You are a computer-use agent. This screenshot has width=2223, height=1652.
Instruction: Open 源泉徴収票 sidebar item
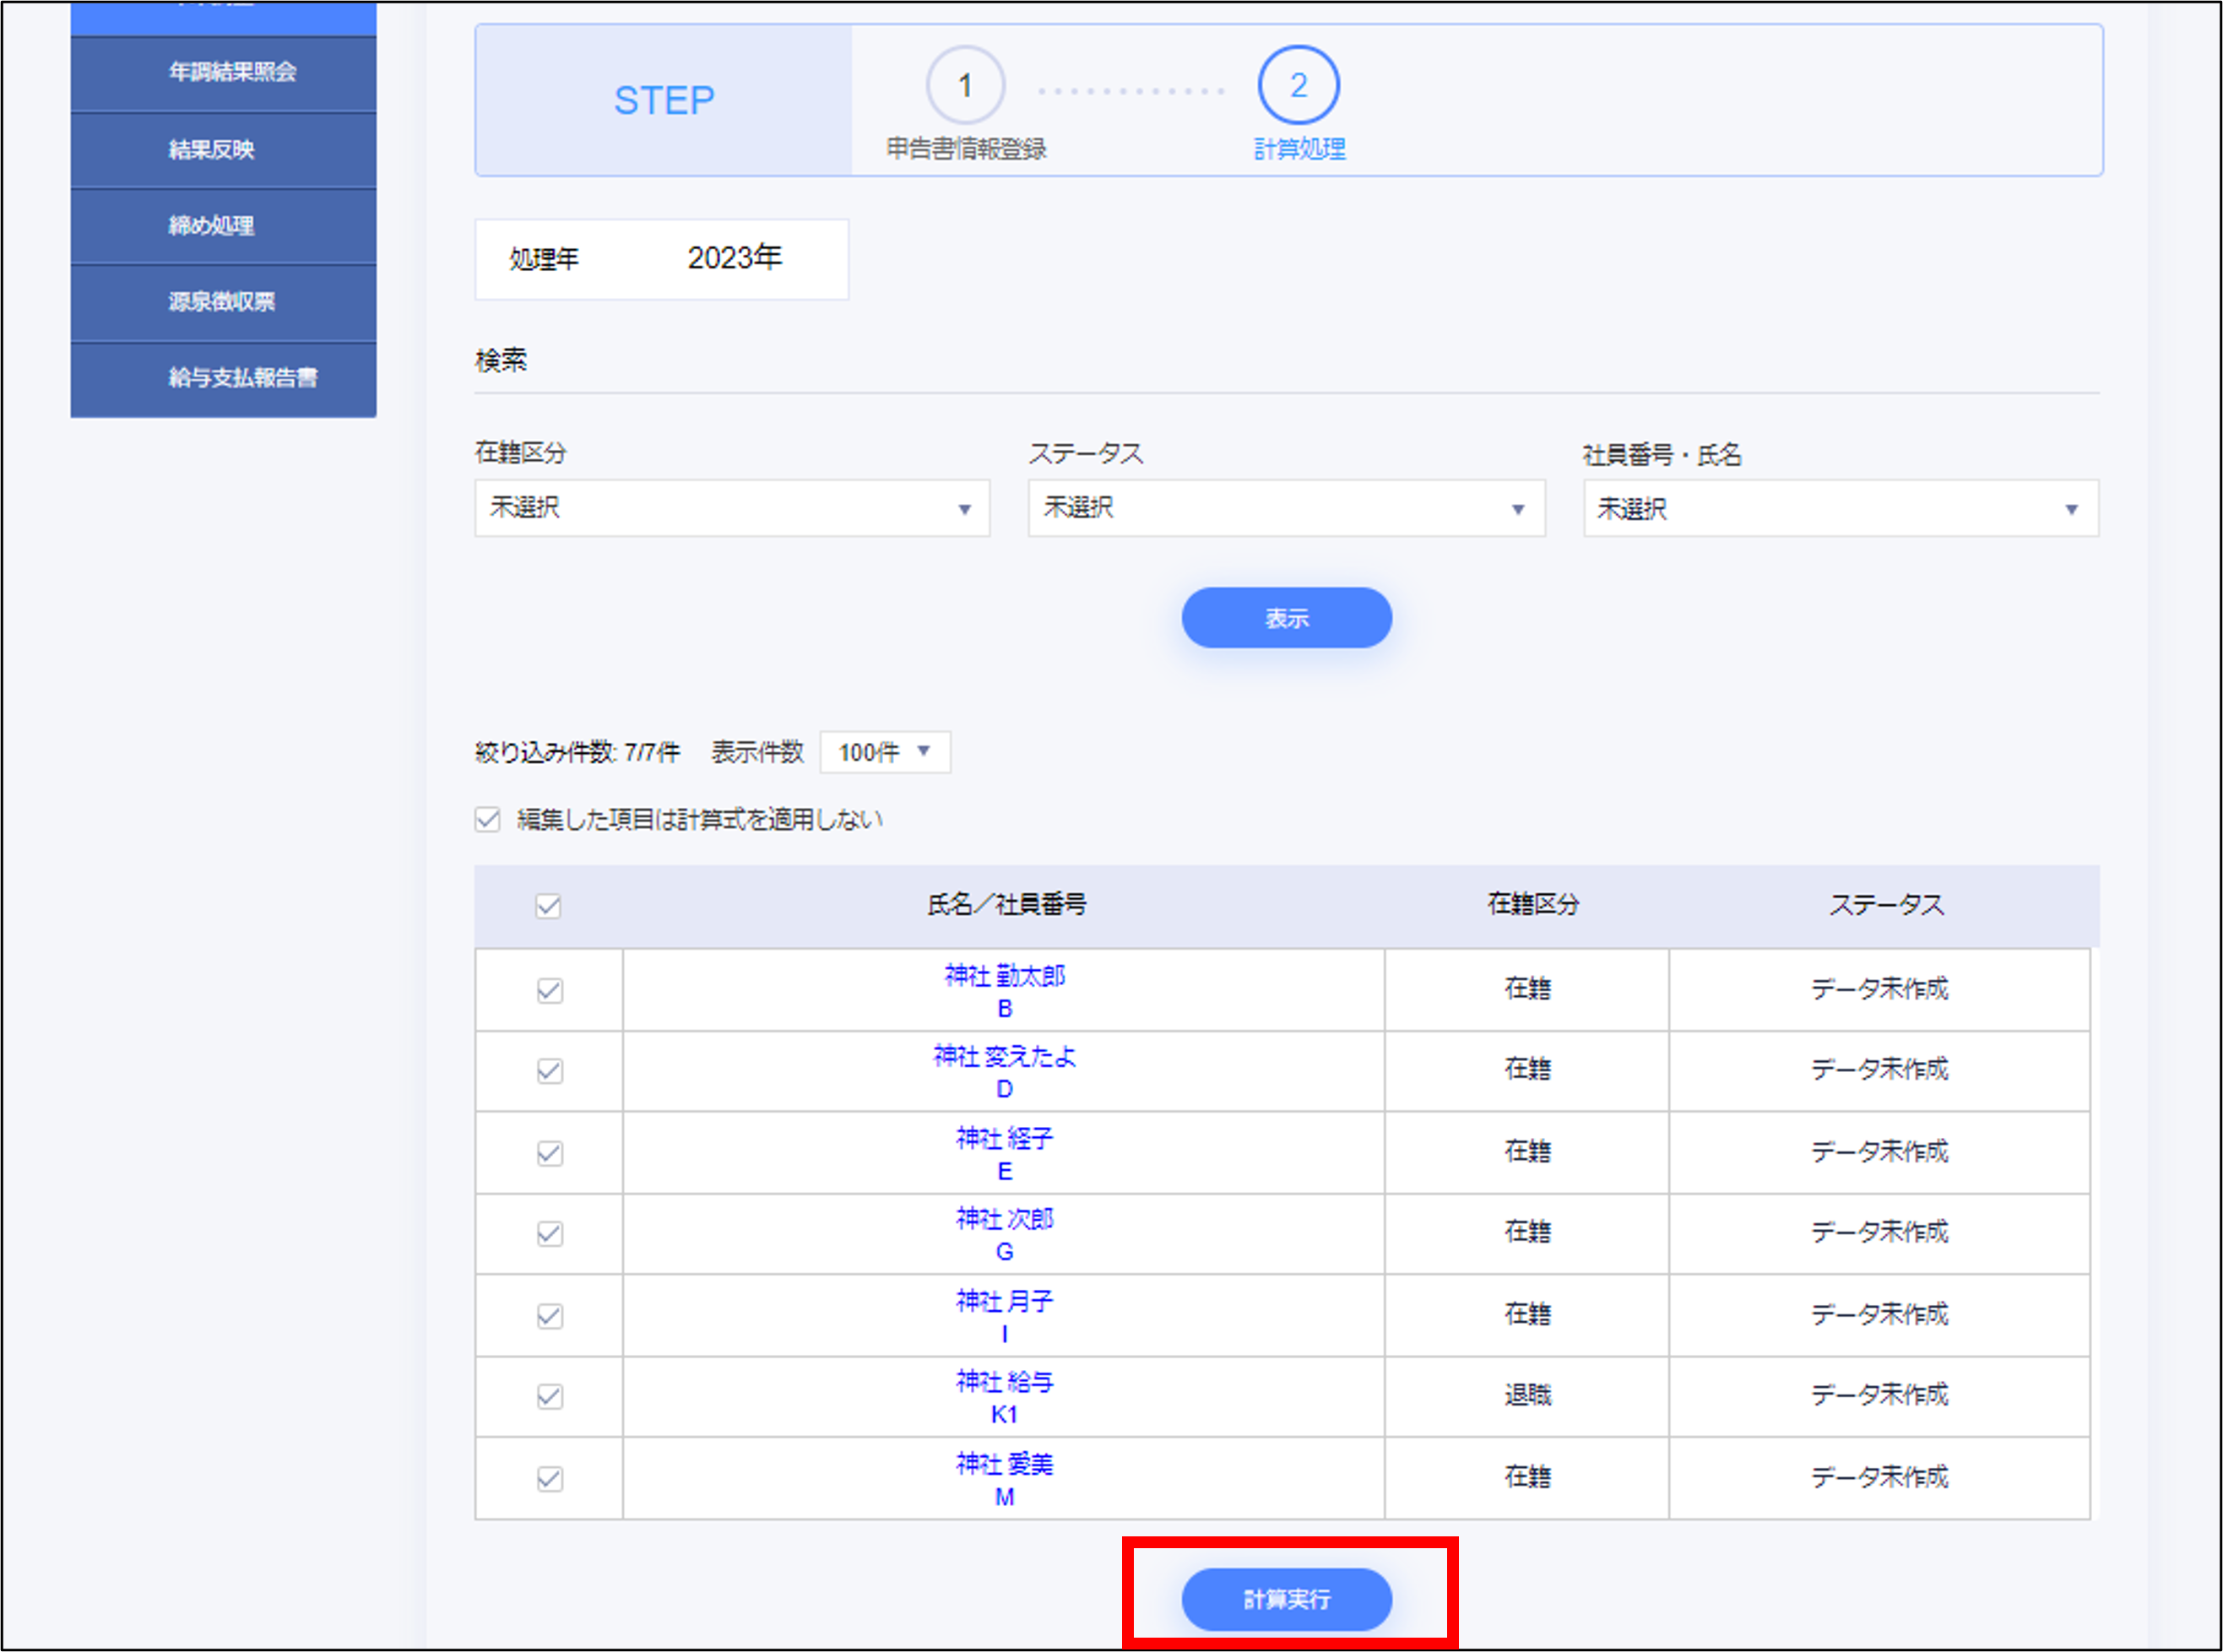[221, 302]
